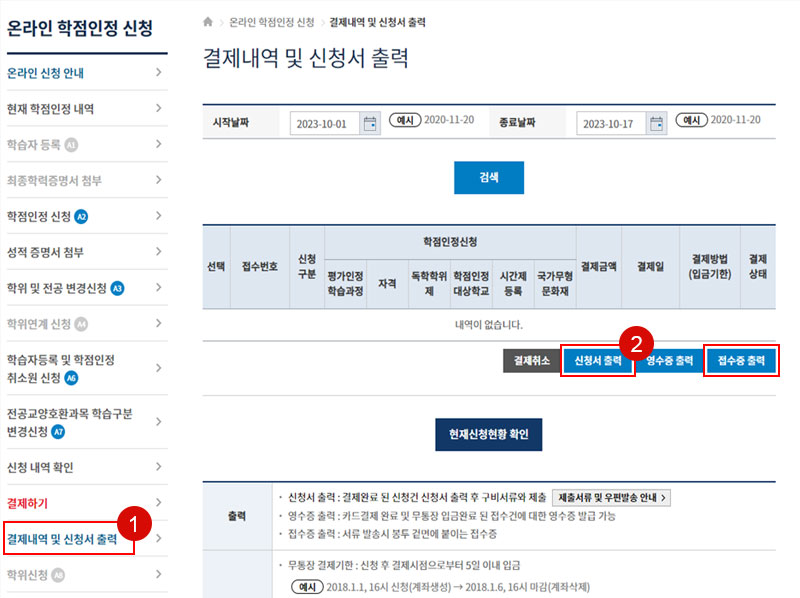Click the 신청서 출력 button
800x598 pixels.
point(598,361)
